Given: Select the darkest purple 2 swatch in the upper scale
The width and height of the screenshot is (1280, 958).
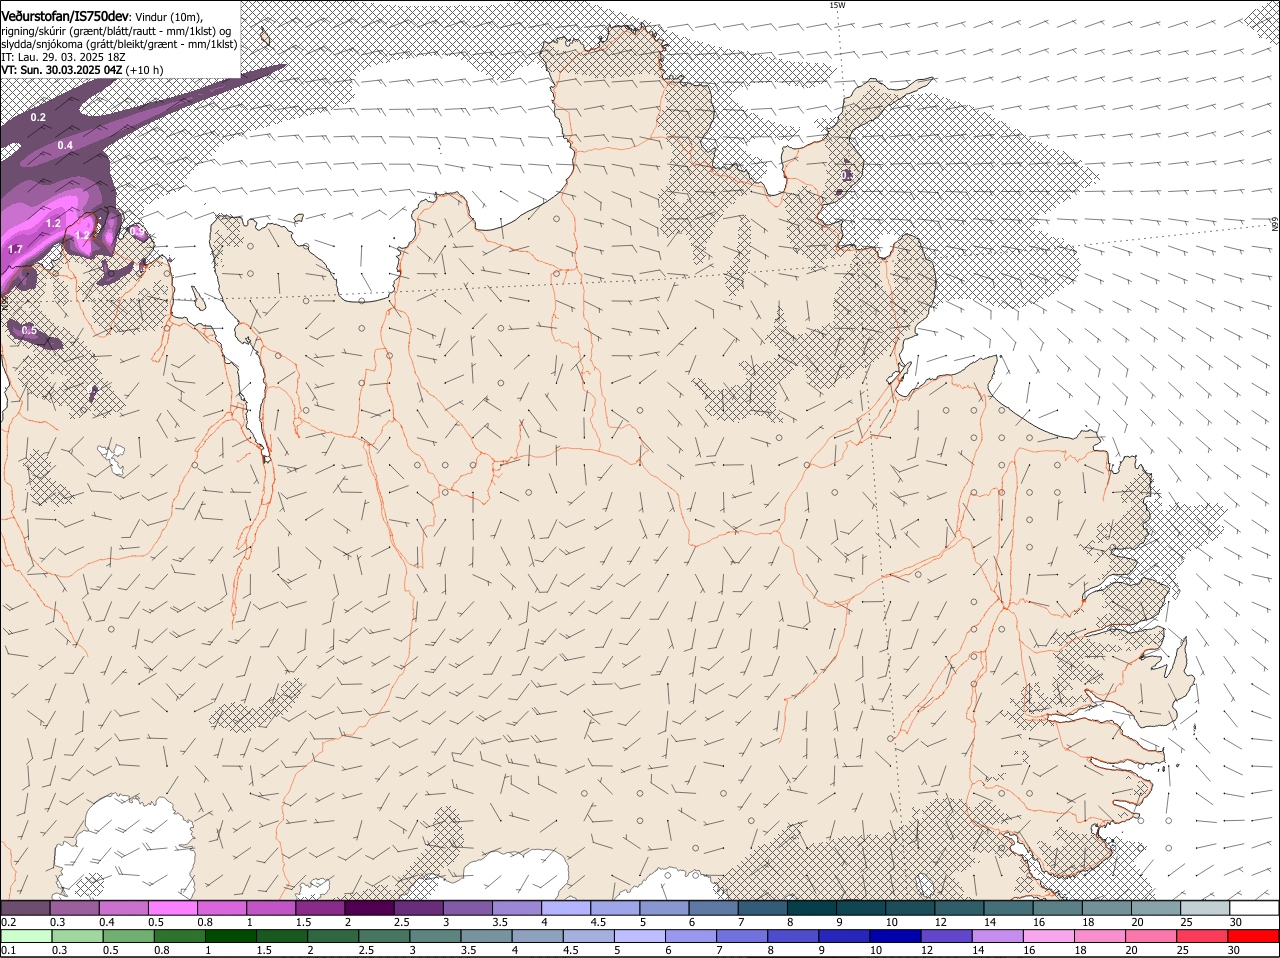Looking at the screenshot, I should 369,908.
